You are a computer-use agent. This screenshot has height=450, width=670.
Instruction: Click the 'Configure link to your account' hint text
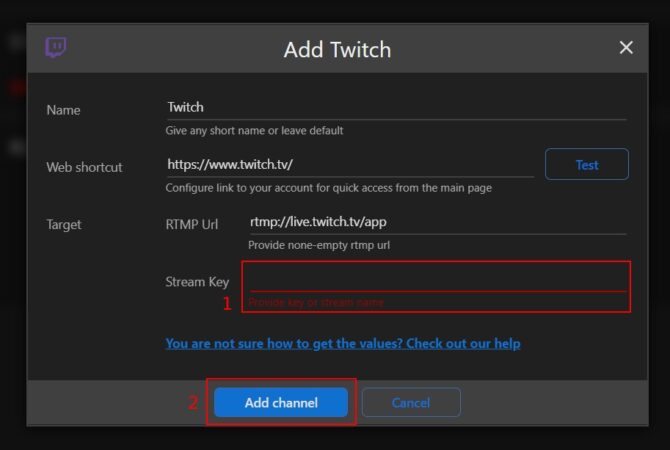[329, 188]
